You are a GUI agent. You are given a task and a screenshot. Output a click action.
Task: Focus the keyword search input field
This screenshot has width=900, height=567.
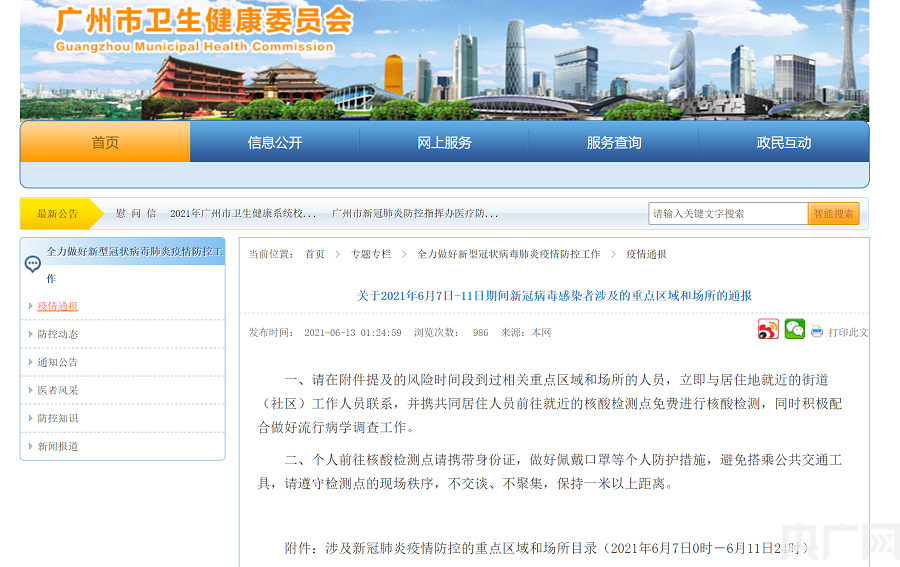pos(727,214)
